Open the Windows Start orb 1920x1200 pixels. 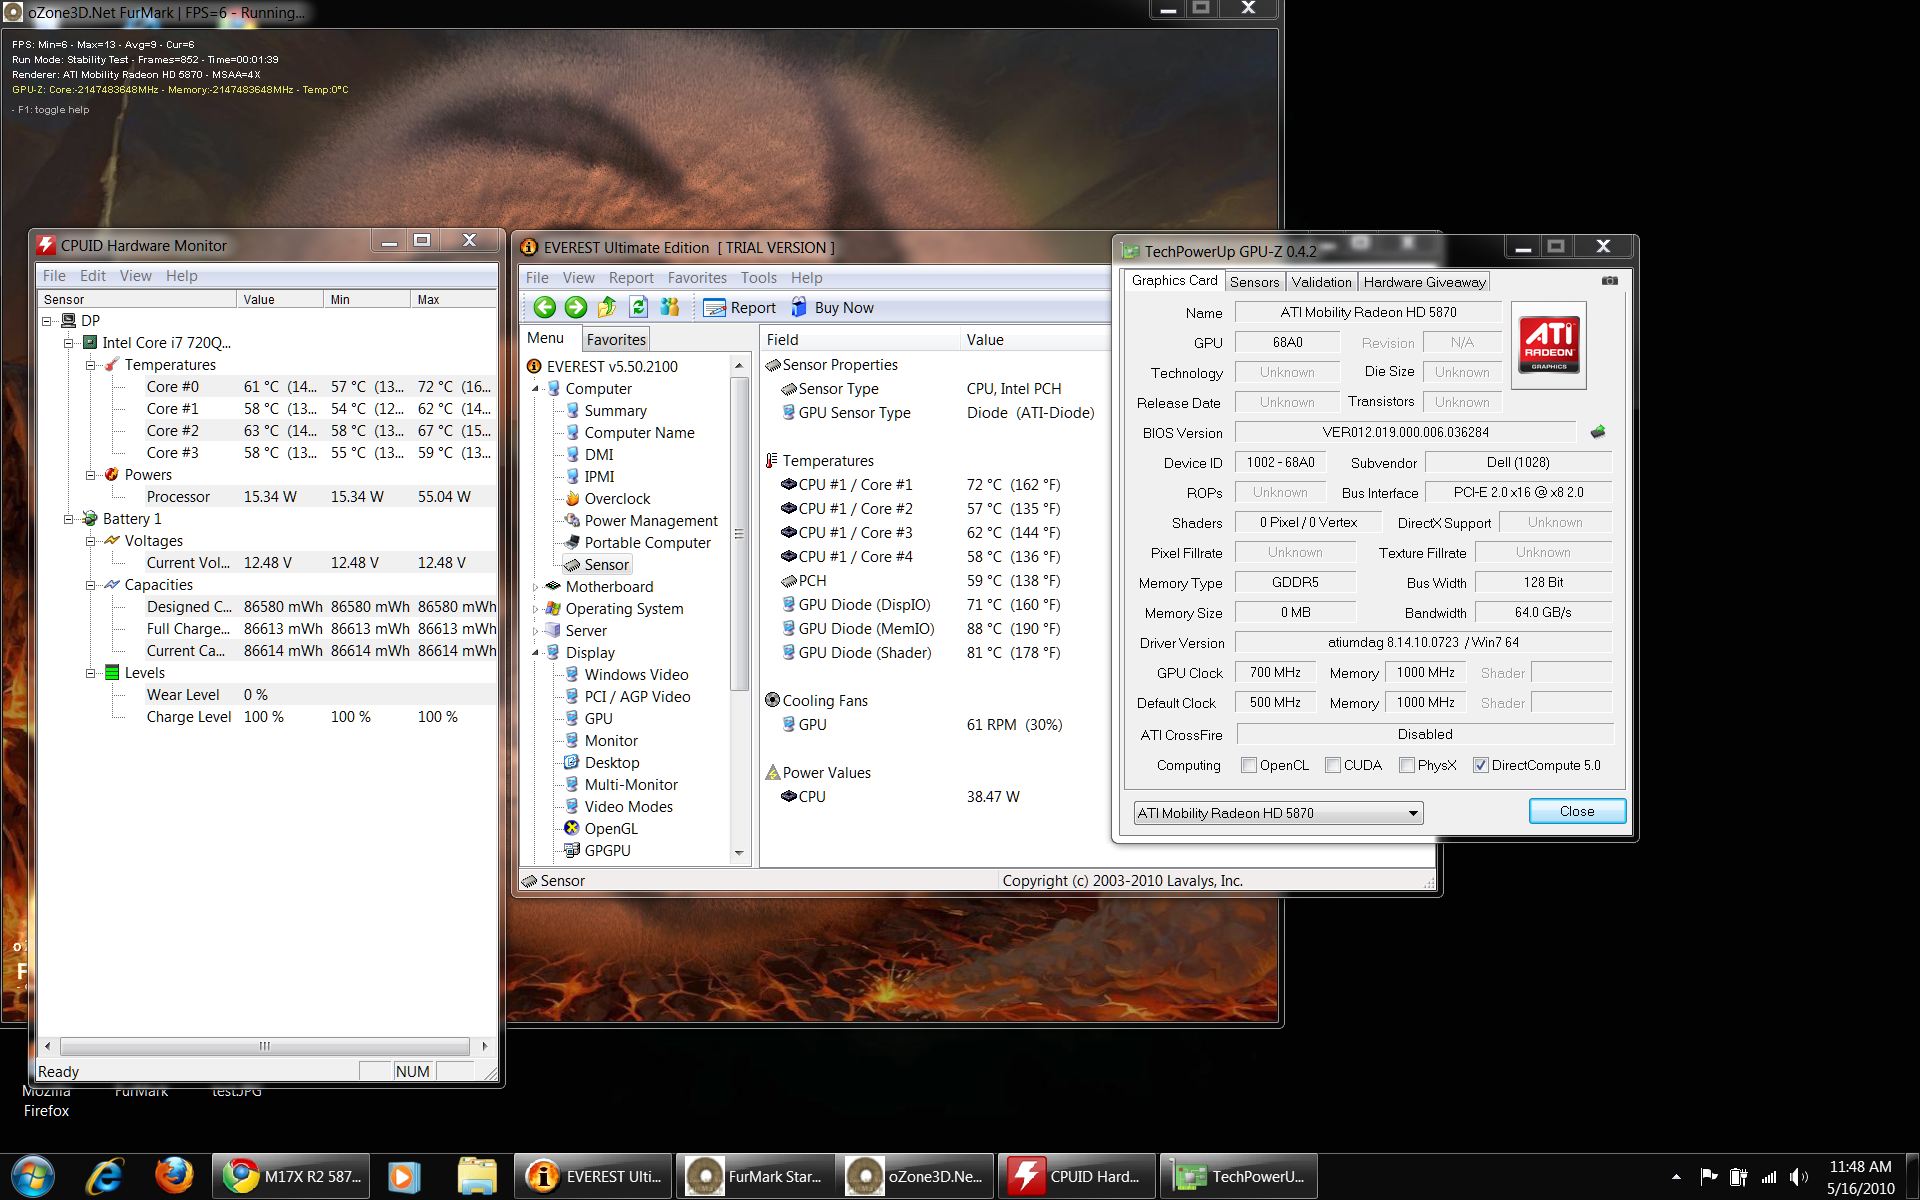coord(32,1176)
